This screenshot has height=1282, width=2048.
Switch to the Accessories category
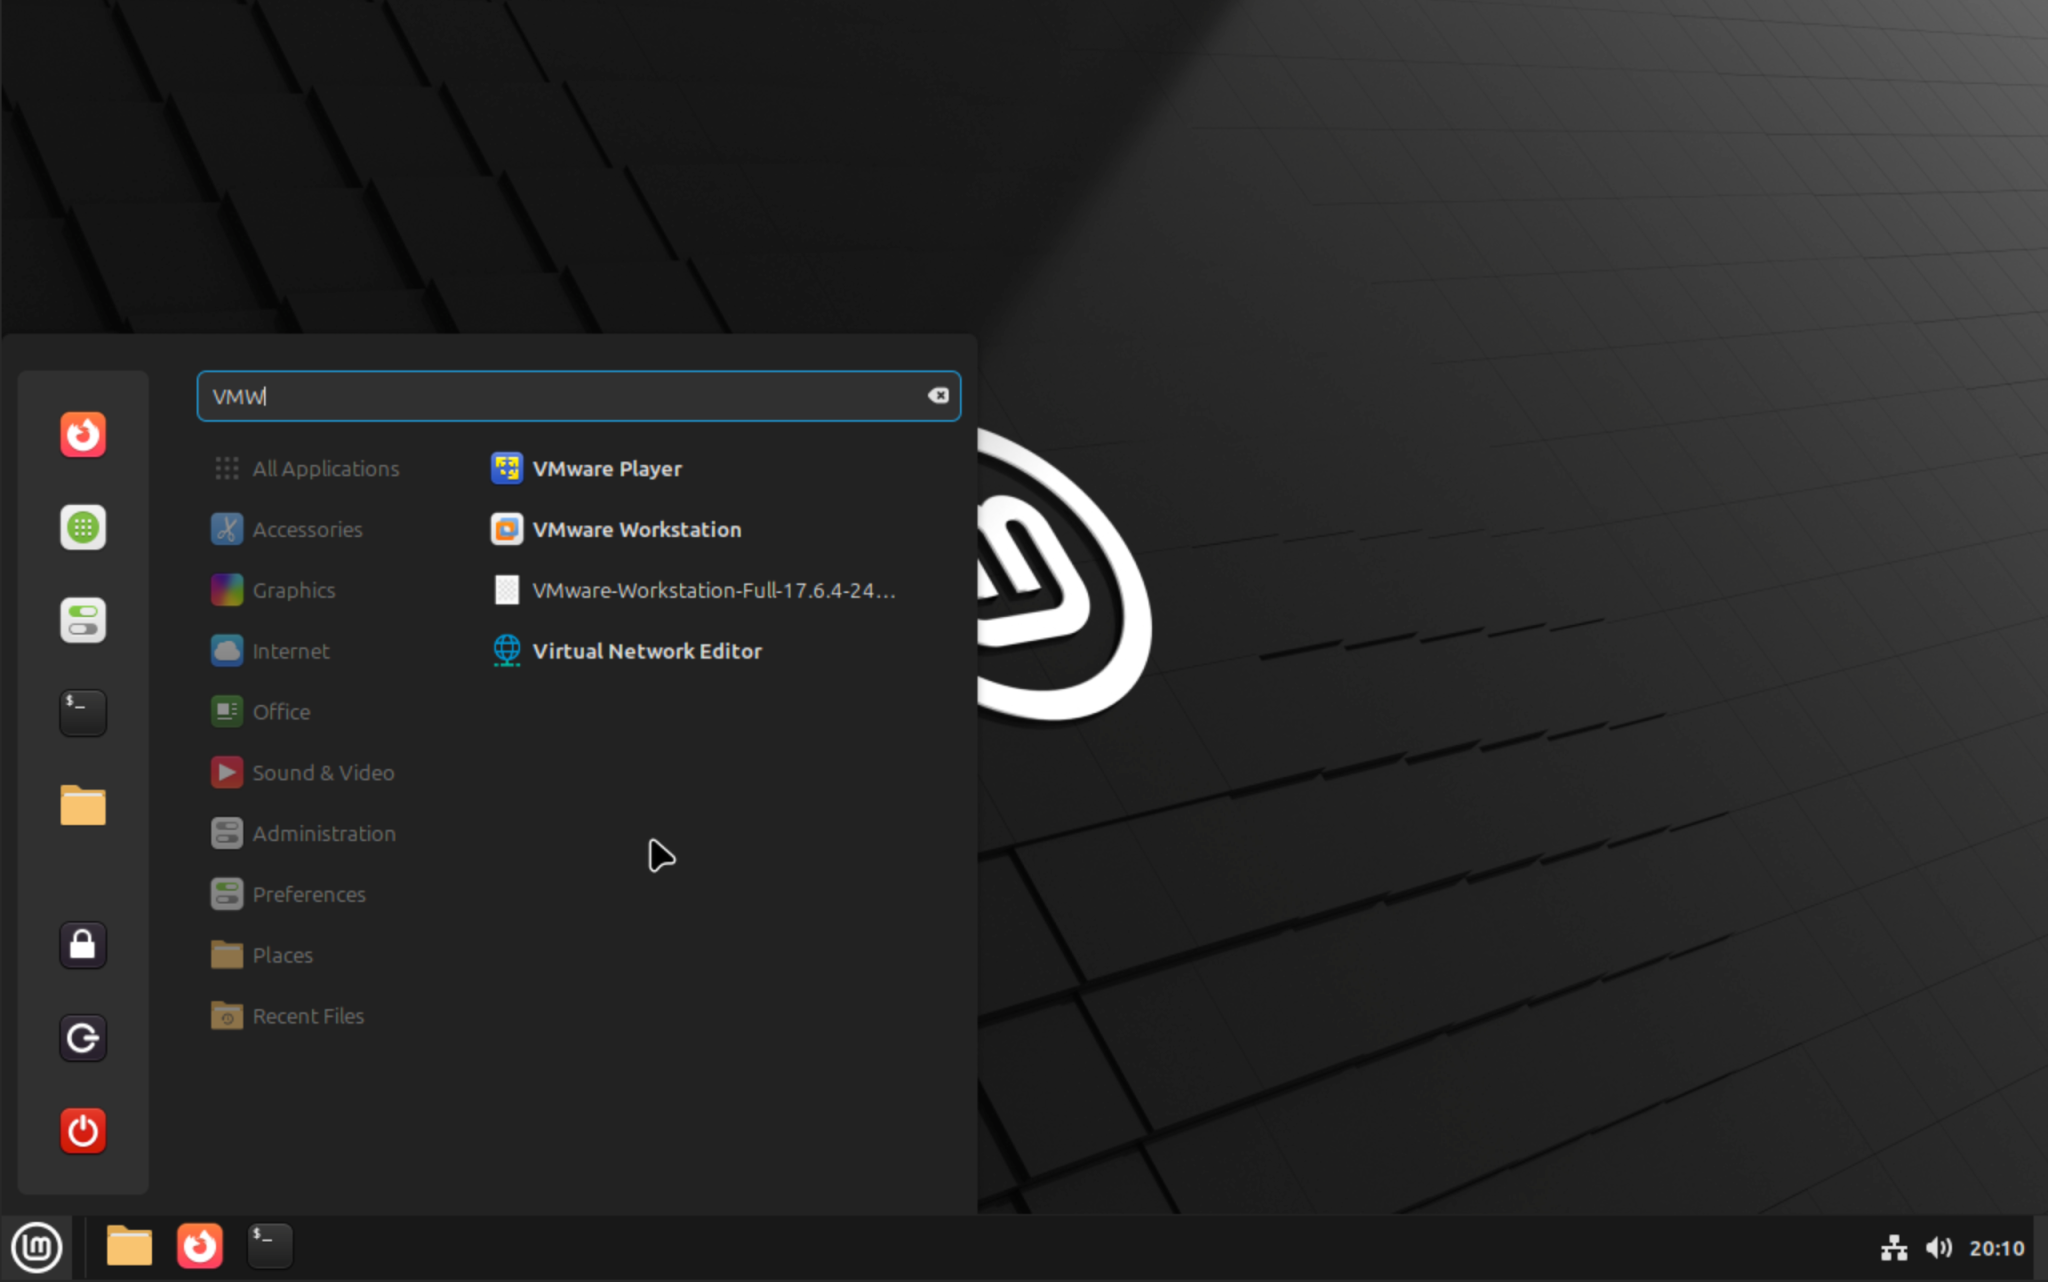point(307,529)
